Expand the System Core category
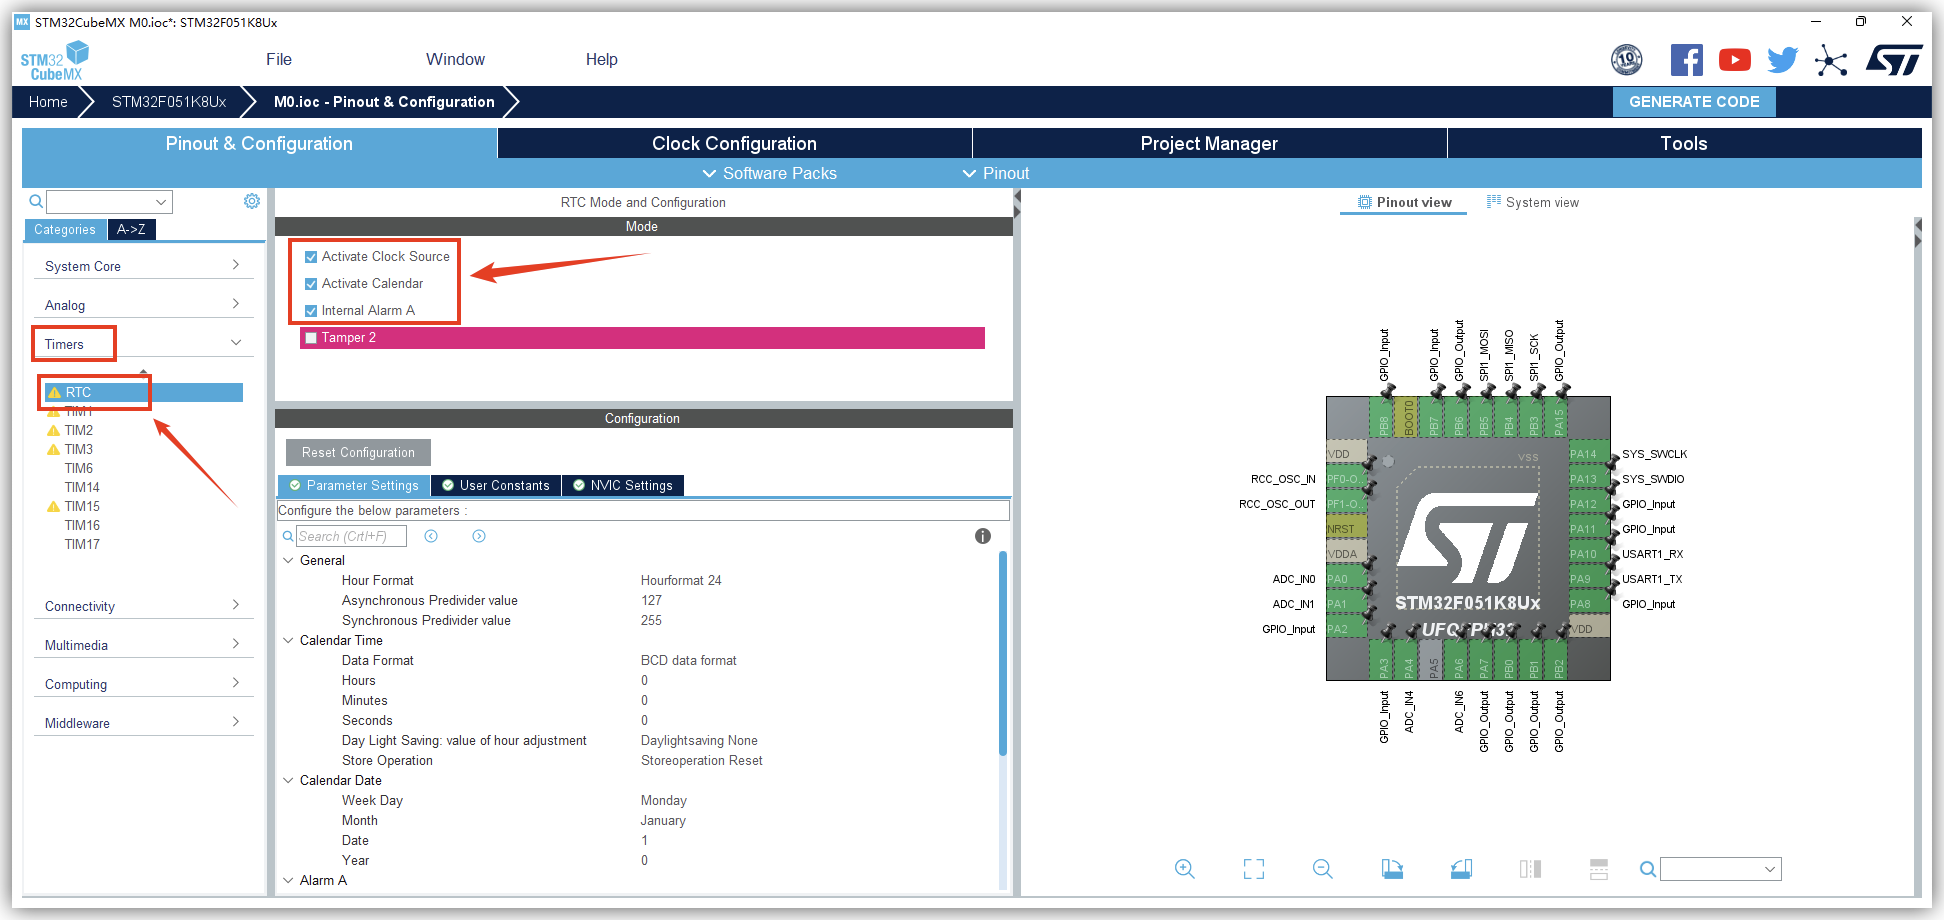Image resolution: width=1944 pixels, height=920 pixels. [142, 266]
